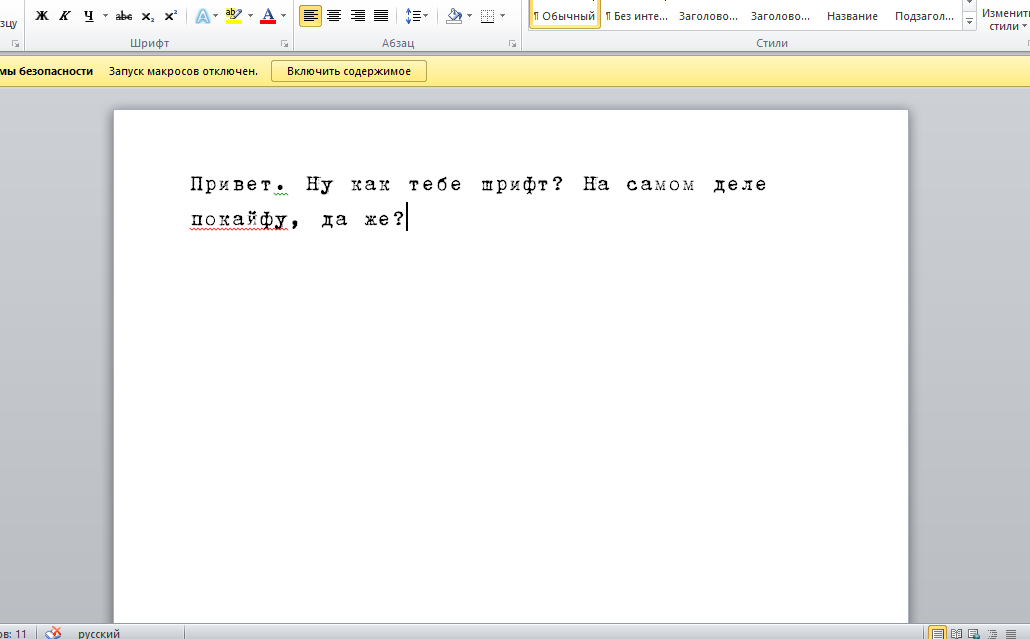Toggle italic formatting (К)

tap(65, 16)
